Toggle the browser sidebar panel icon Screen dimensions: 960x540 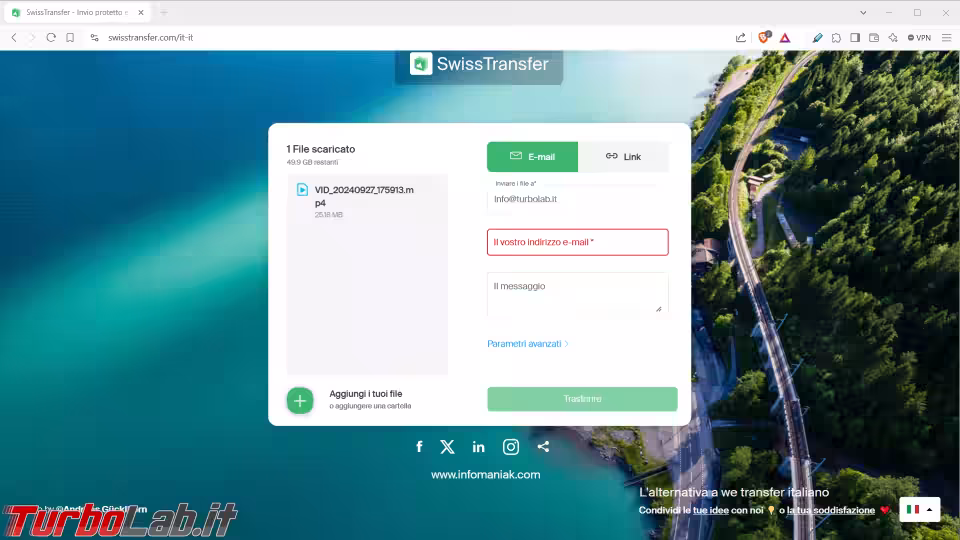click(855, 37)
